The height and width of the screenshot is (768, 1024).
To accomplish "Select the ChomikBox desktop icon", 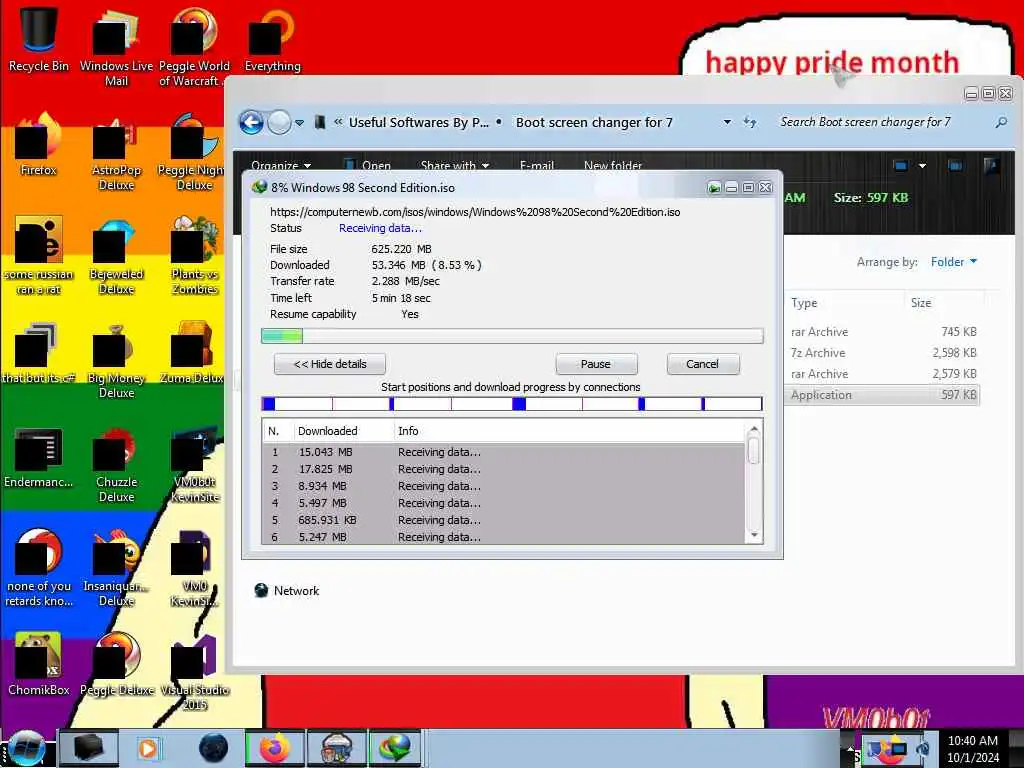I will pos(39,664).
